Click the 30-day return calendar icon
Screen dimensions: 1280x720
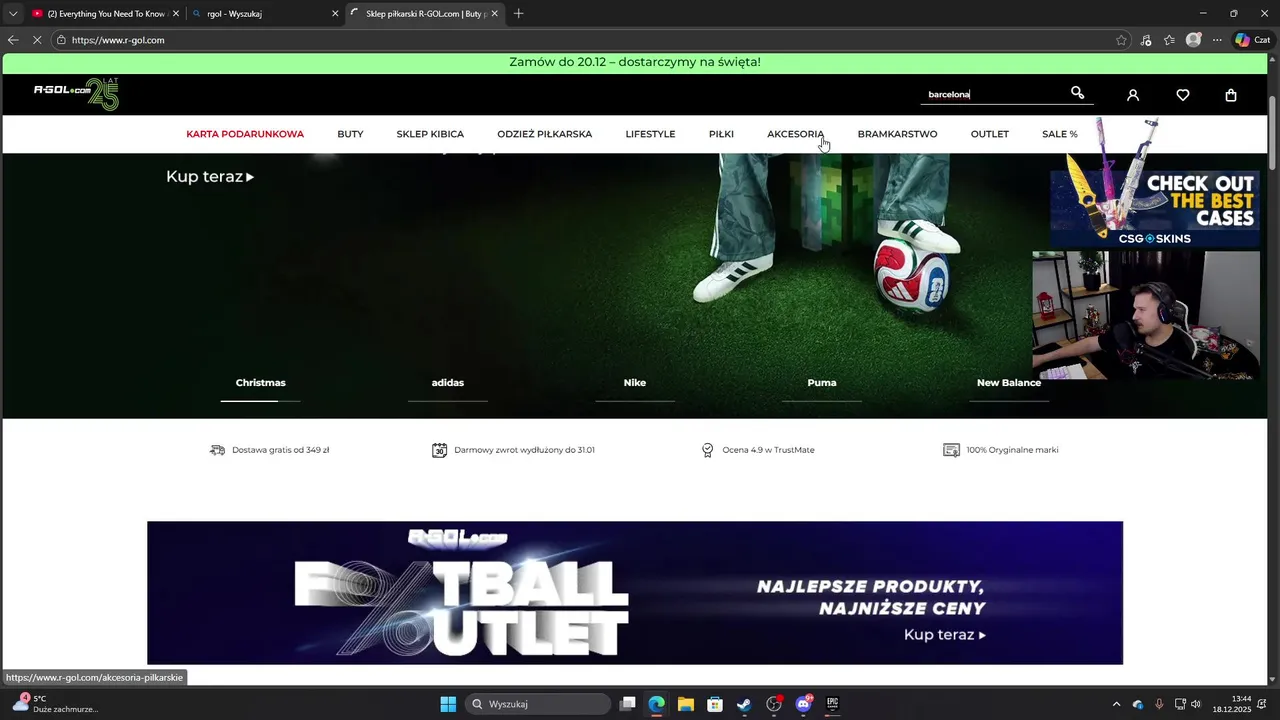439,450
